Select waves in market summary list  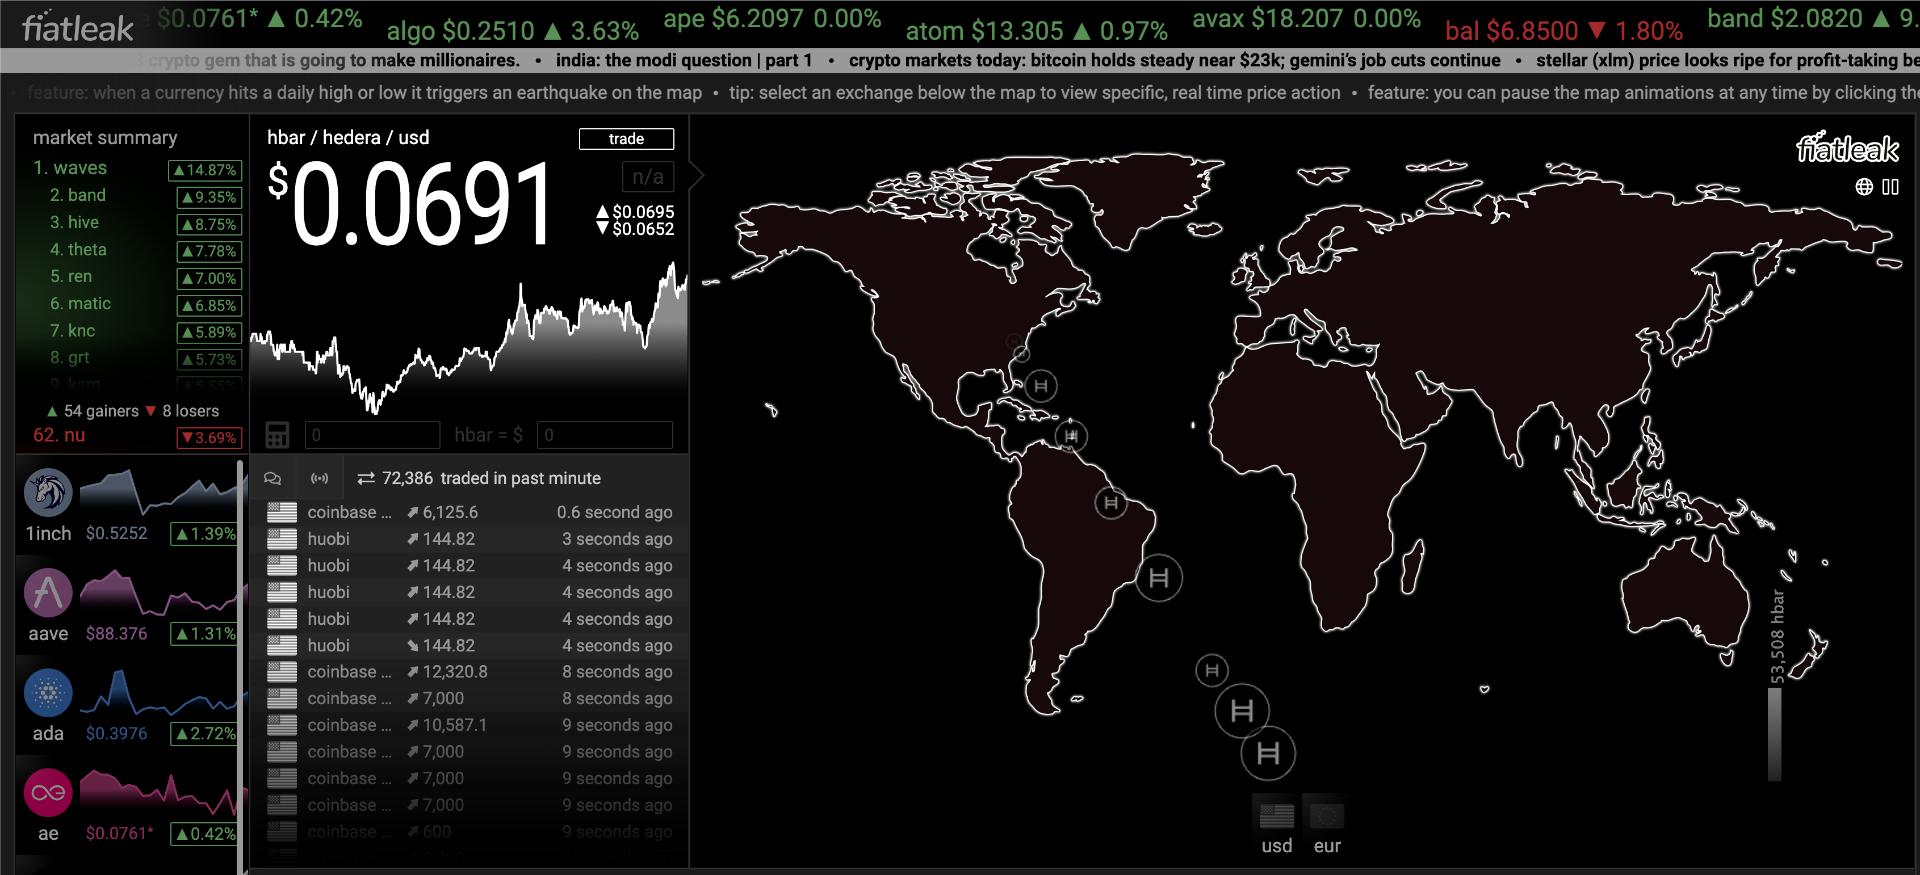pyautogui.click(x=80, y=168)
